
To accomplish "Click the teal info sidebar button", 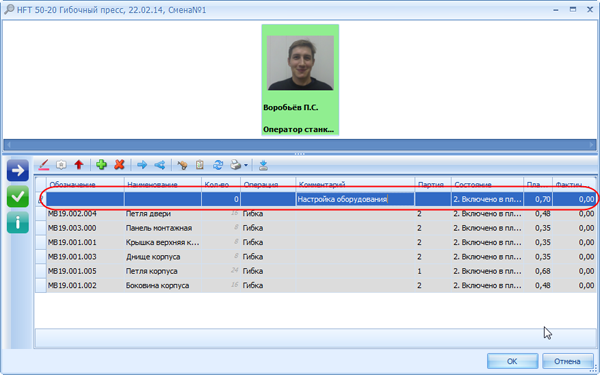I will [18, 222].
